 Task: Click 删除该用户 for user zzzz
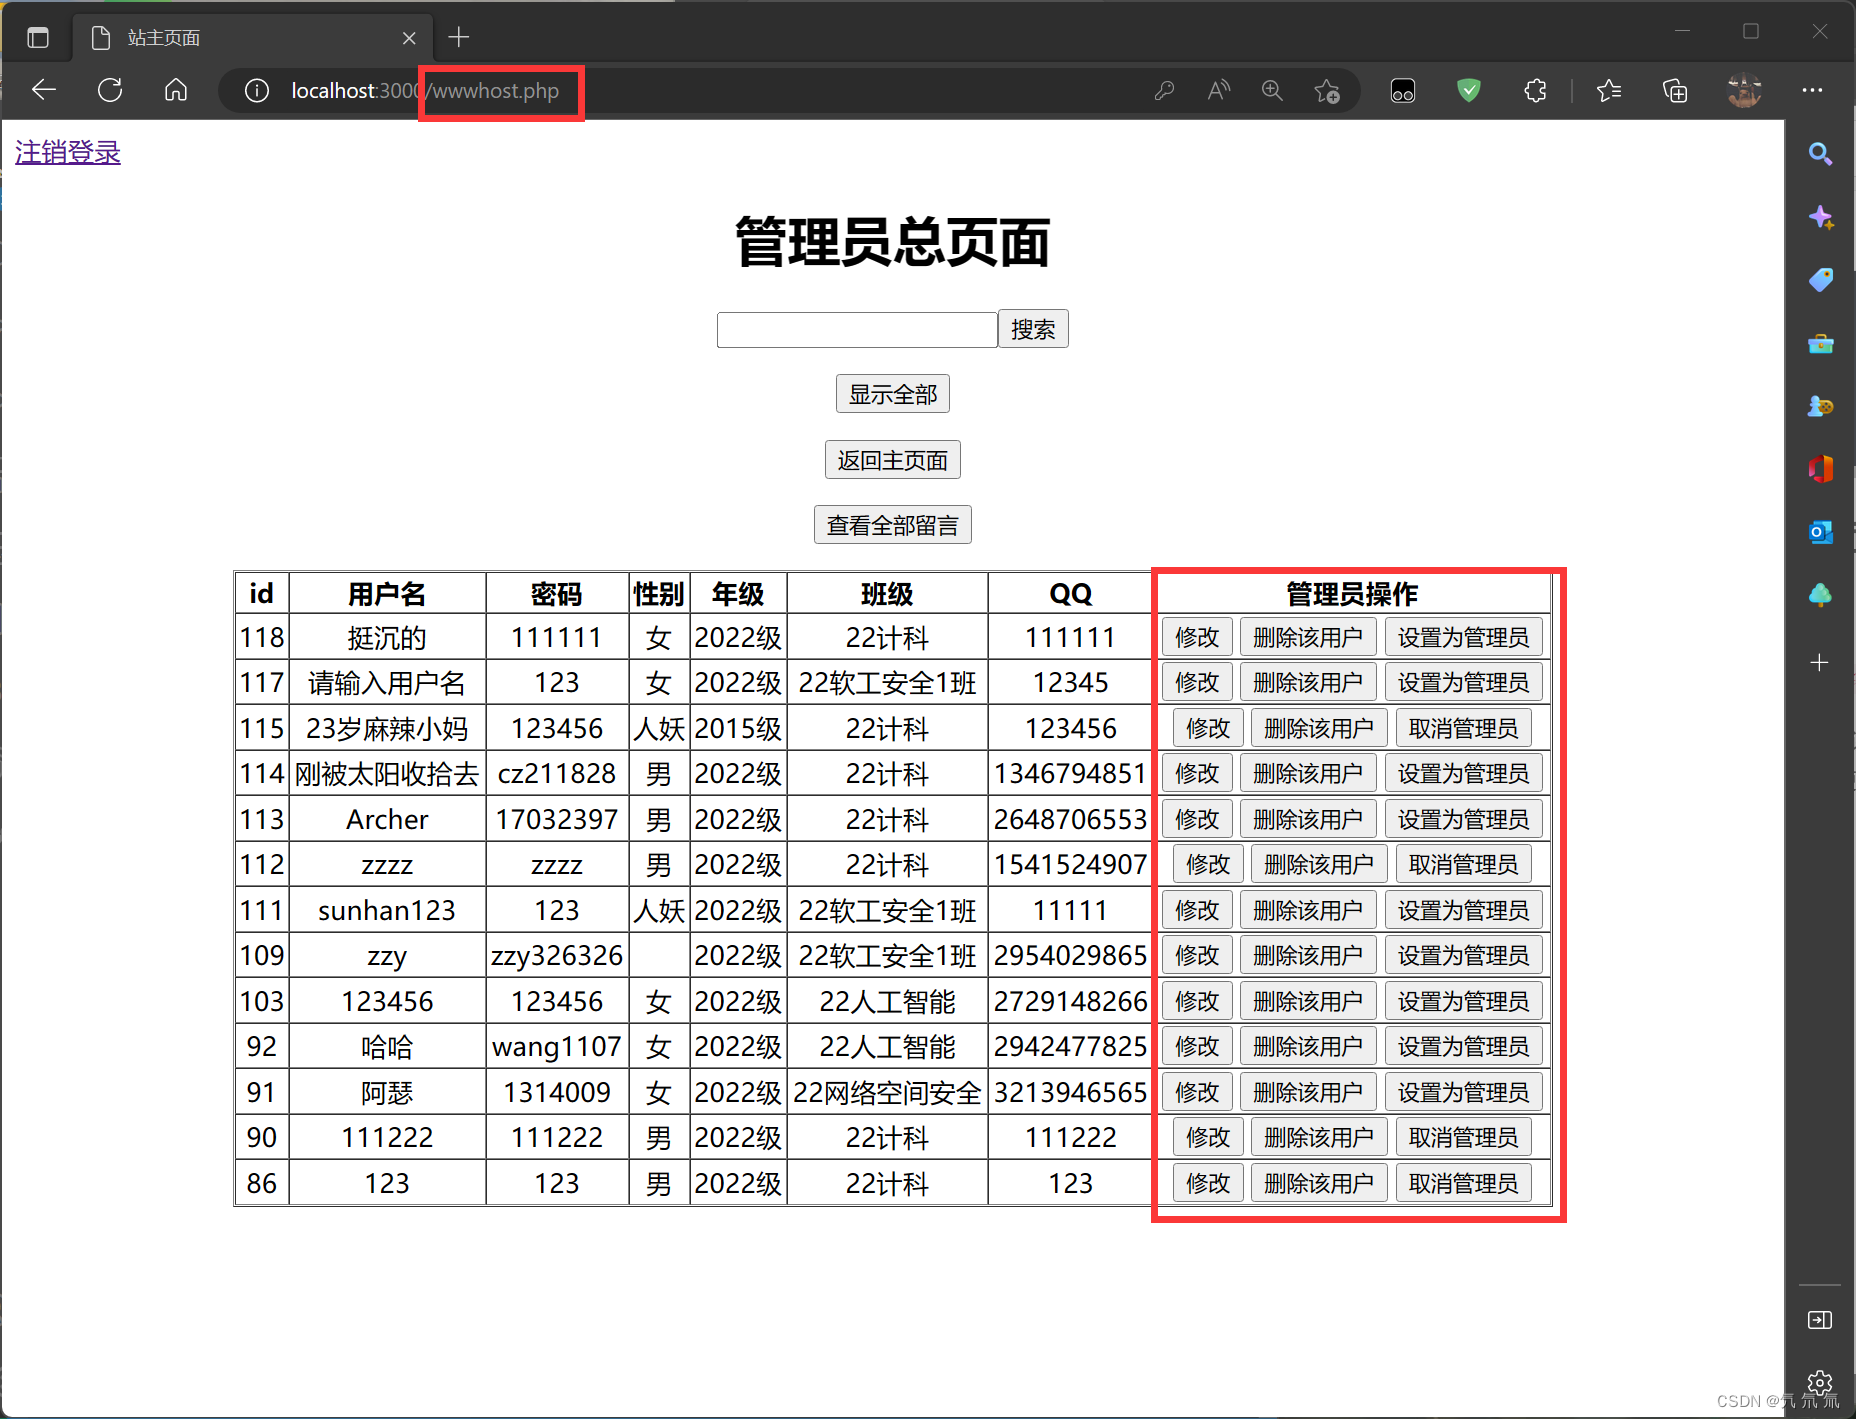[1319, 864]
